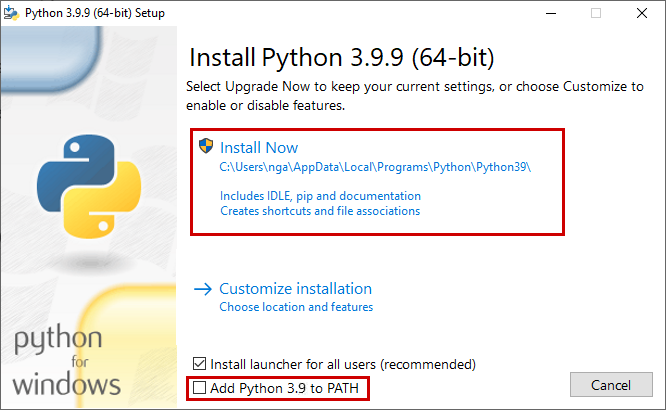Open Customize installation option
The image size is (666, 410).
tap(295, 289)
